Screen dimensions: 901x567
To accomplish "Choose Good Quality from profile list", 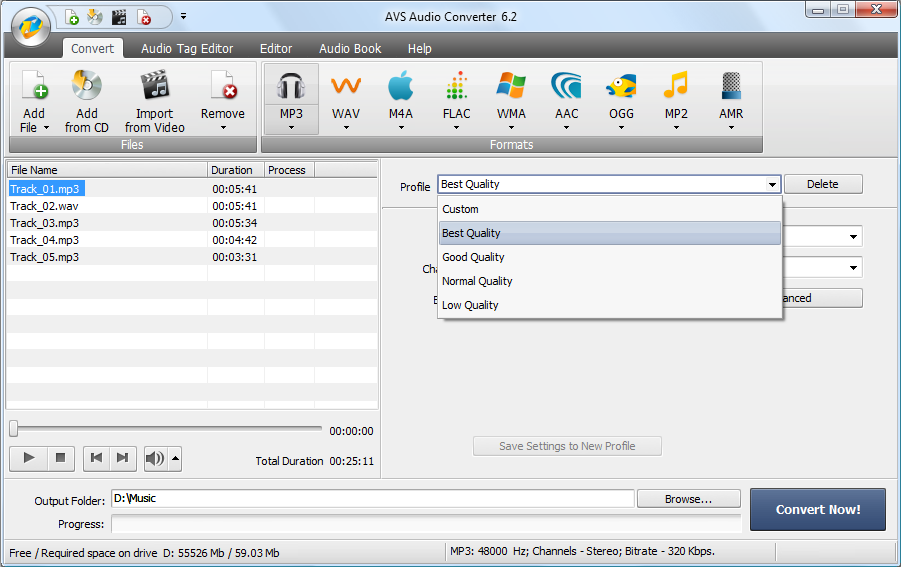I will [x=473, y=257].
